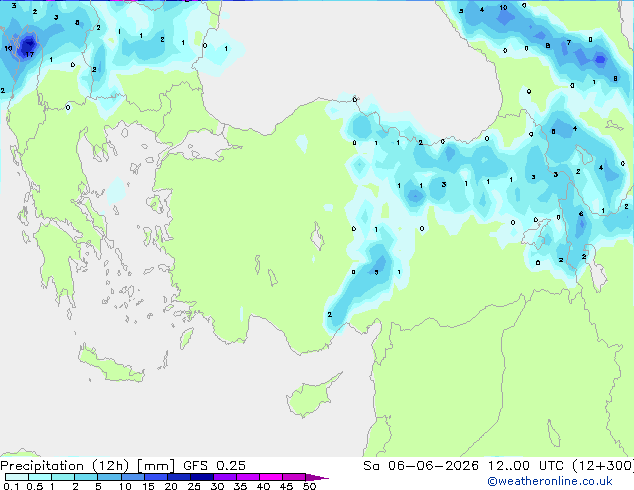The width and height of the screenshot is (634, 490).
Task: Click the 'GFS 0.25' model label
Action: (214, 466)
